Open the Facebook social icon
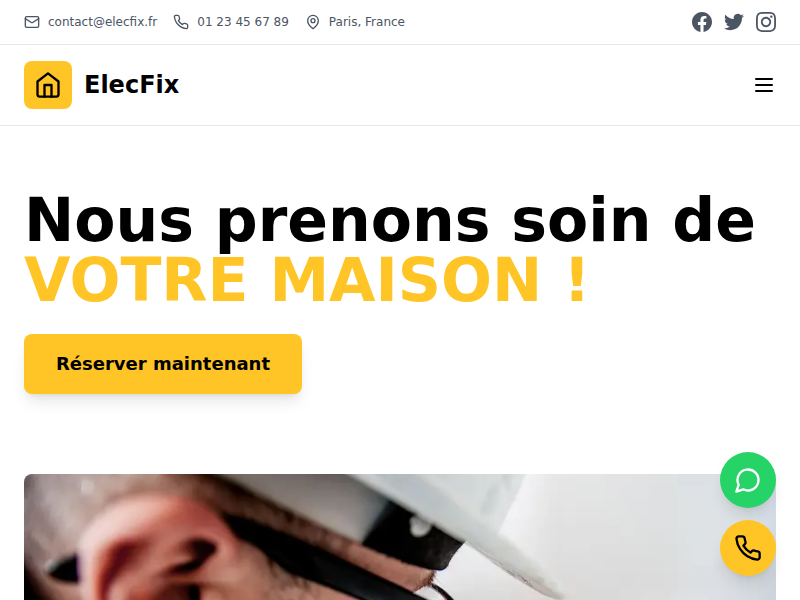The height and width of the screenshot is (600, 800). (702, 22)
